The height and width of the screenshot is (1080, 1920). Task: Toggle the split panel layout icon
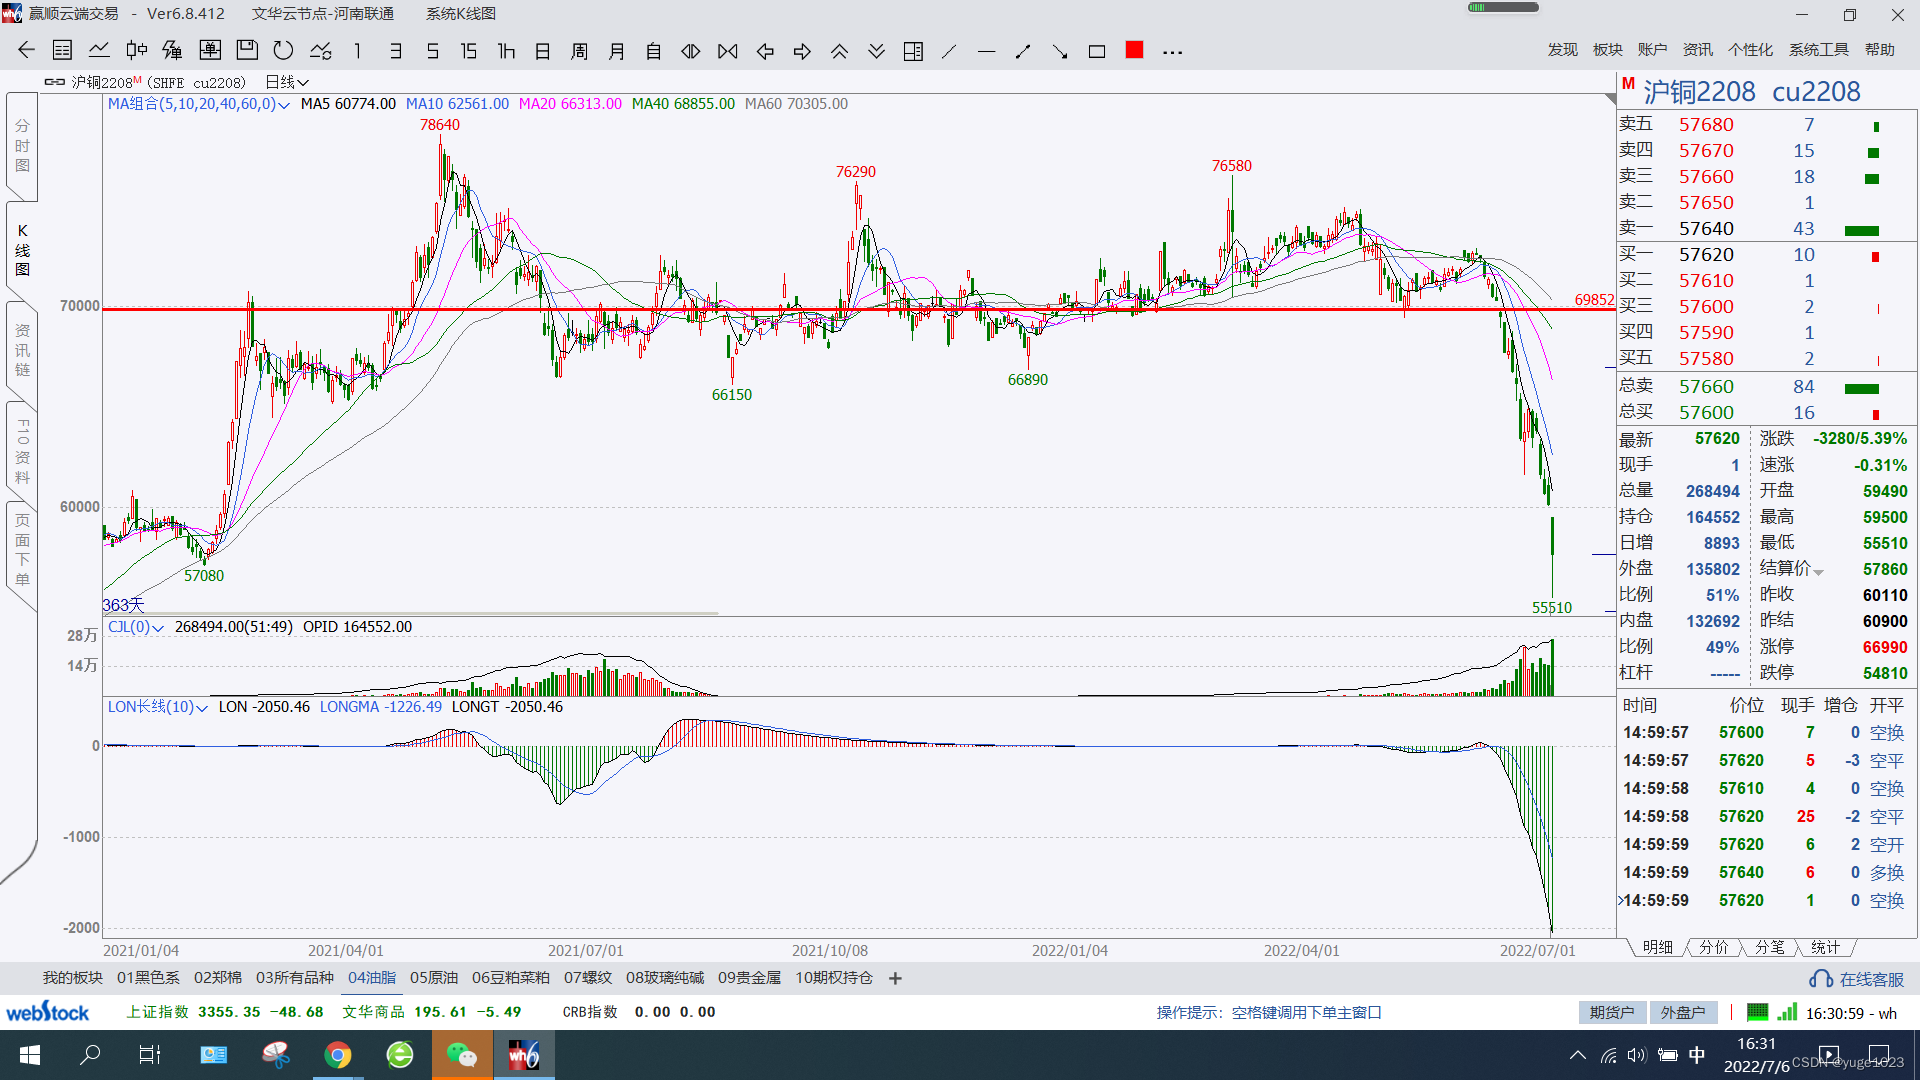coord(913,51)
